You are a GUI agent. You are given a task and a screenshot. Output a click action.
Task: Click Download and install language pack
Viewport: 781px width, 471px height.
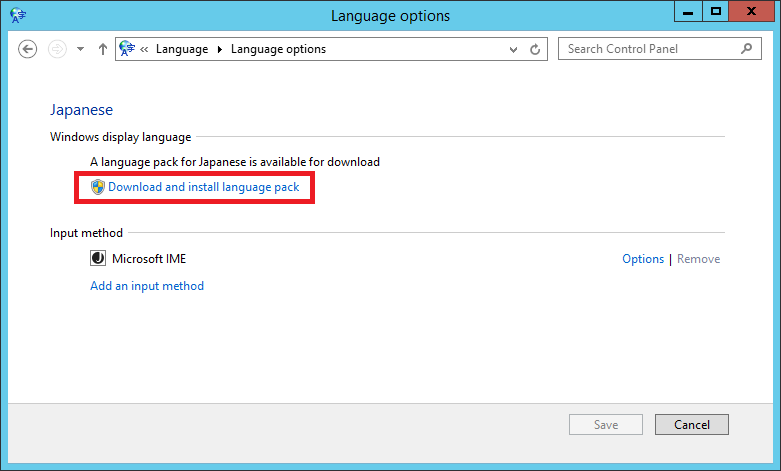[x=203, y=187]
